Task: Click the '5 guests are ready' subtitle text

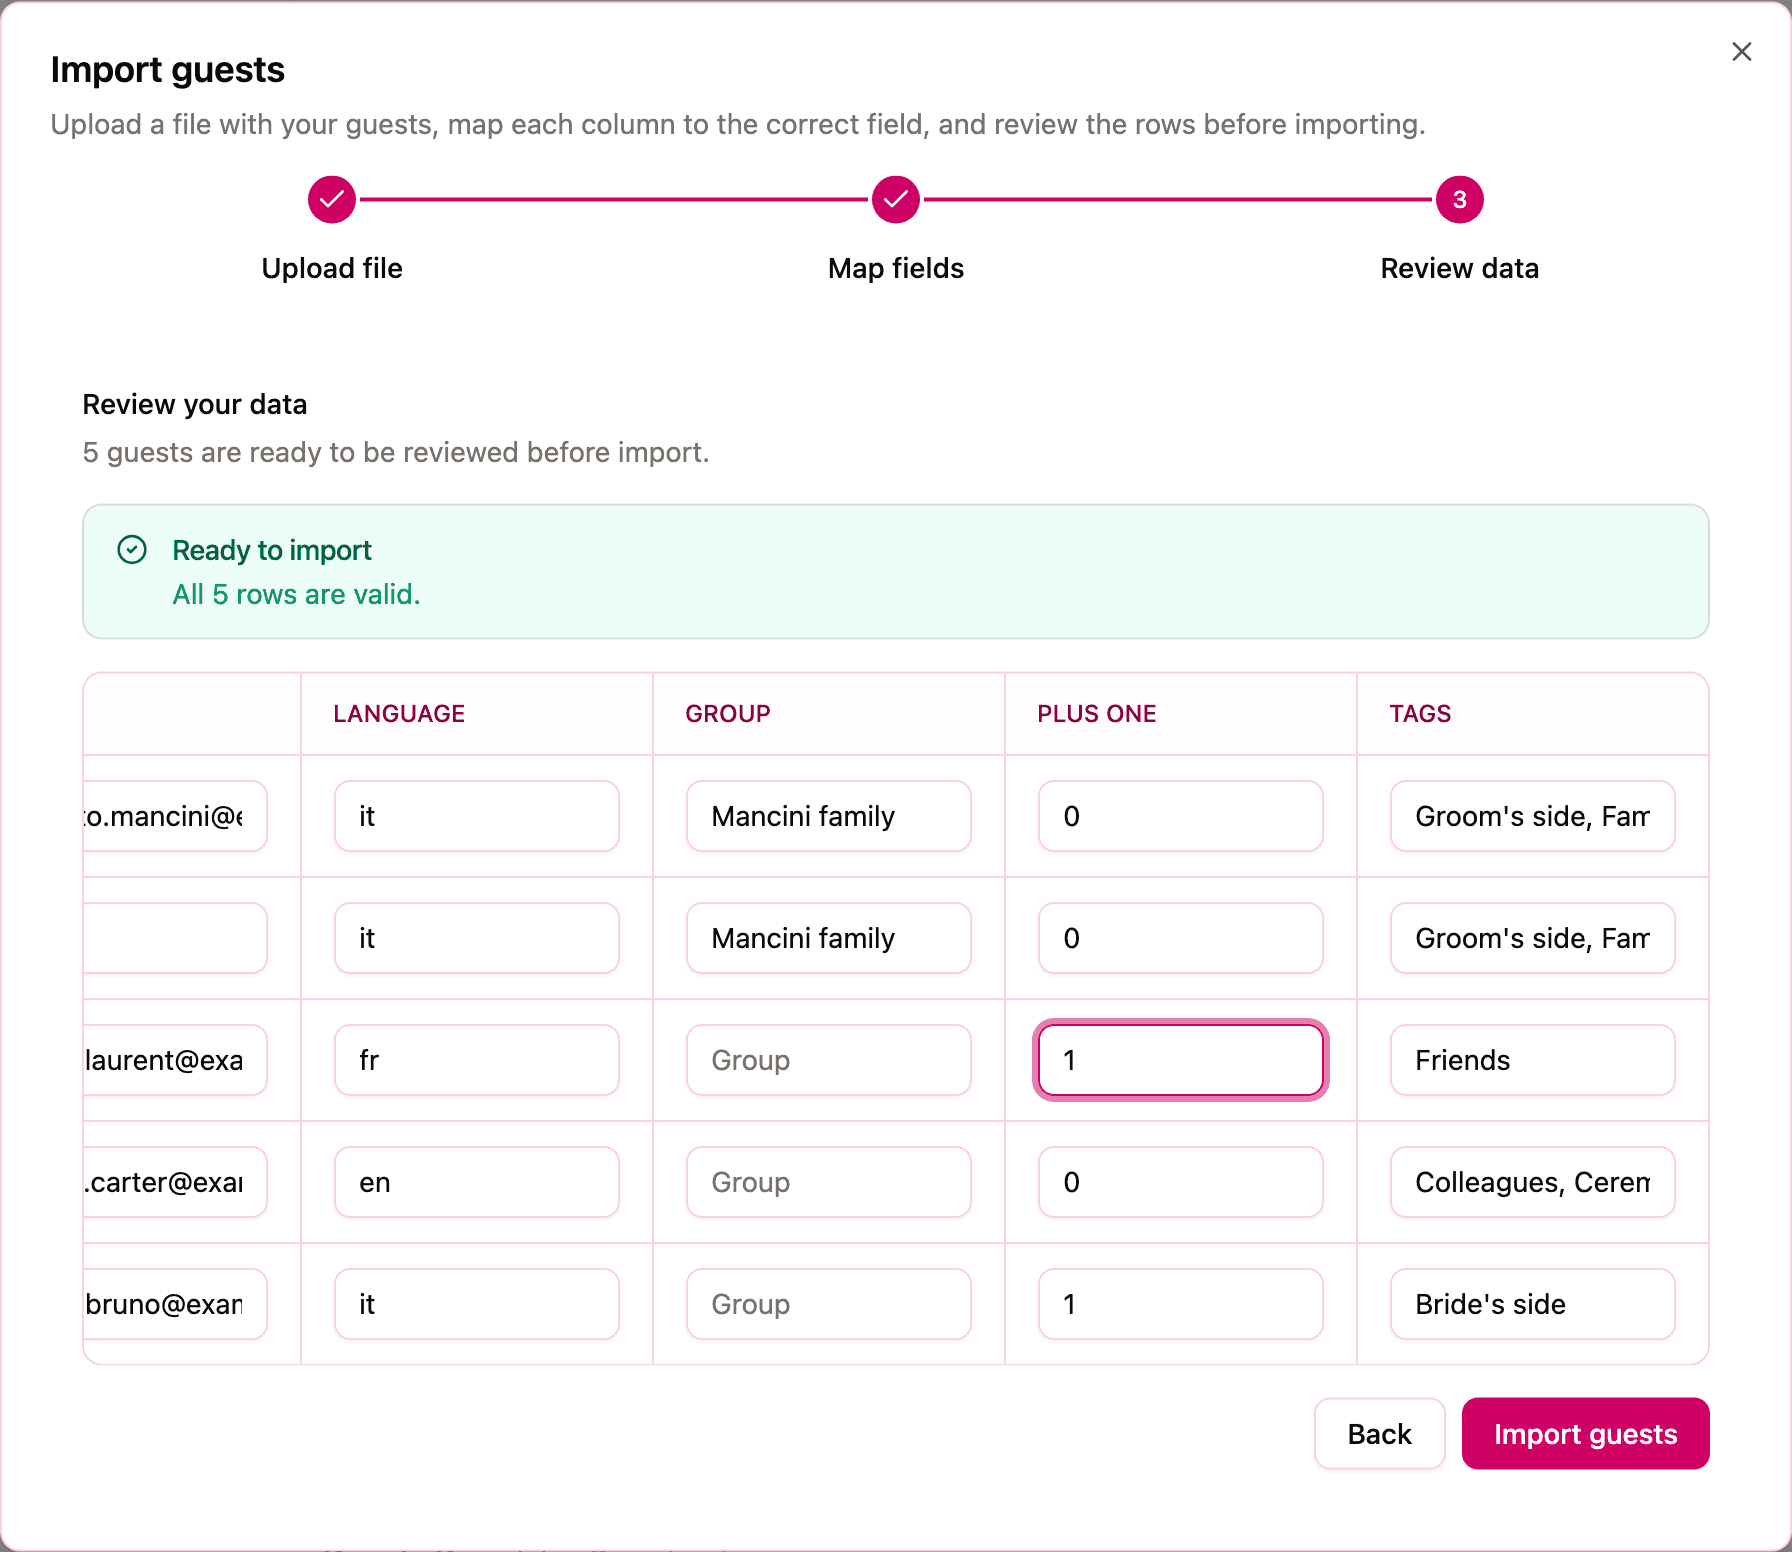Action: pyautogui.click(x=396, y=452)
